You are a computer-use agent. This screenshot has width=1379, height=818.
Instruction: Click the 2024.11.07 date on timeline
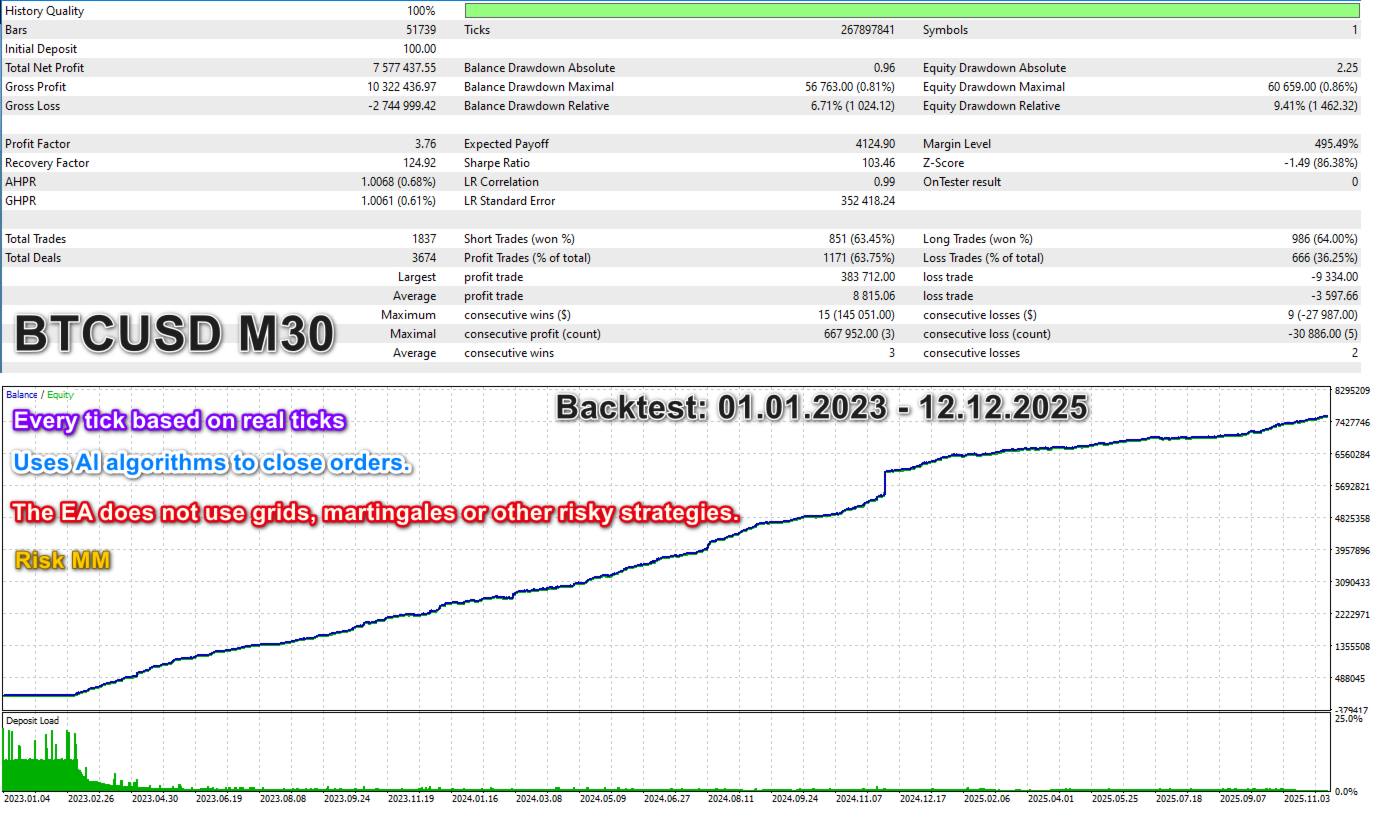click(x=861, y=799)
